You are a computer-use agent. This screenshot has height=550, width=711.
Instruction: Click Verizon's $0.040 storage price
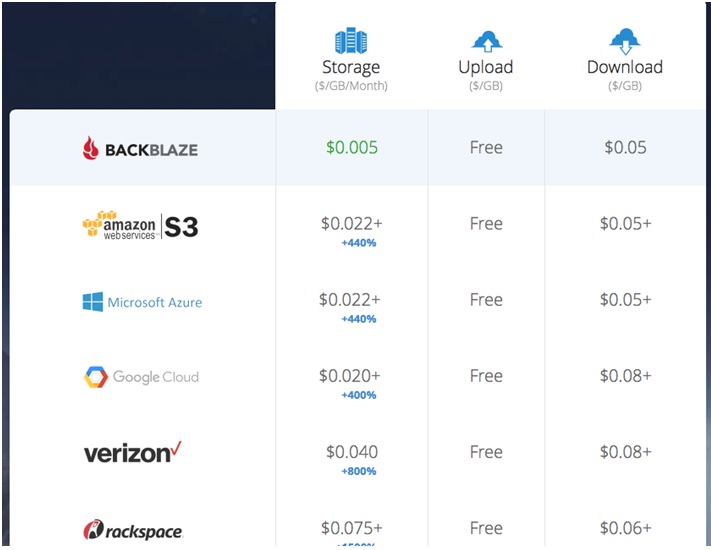pyautogui.click(x=352, y=452)
